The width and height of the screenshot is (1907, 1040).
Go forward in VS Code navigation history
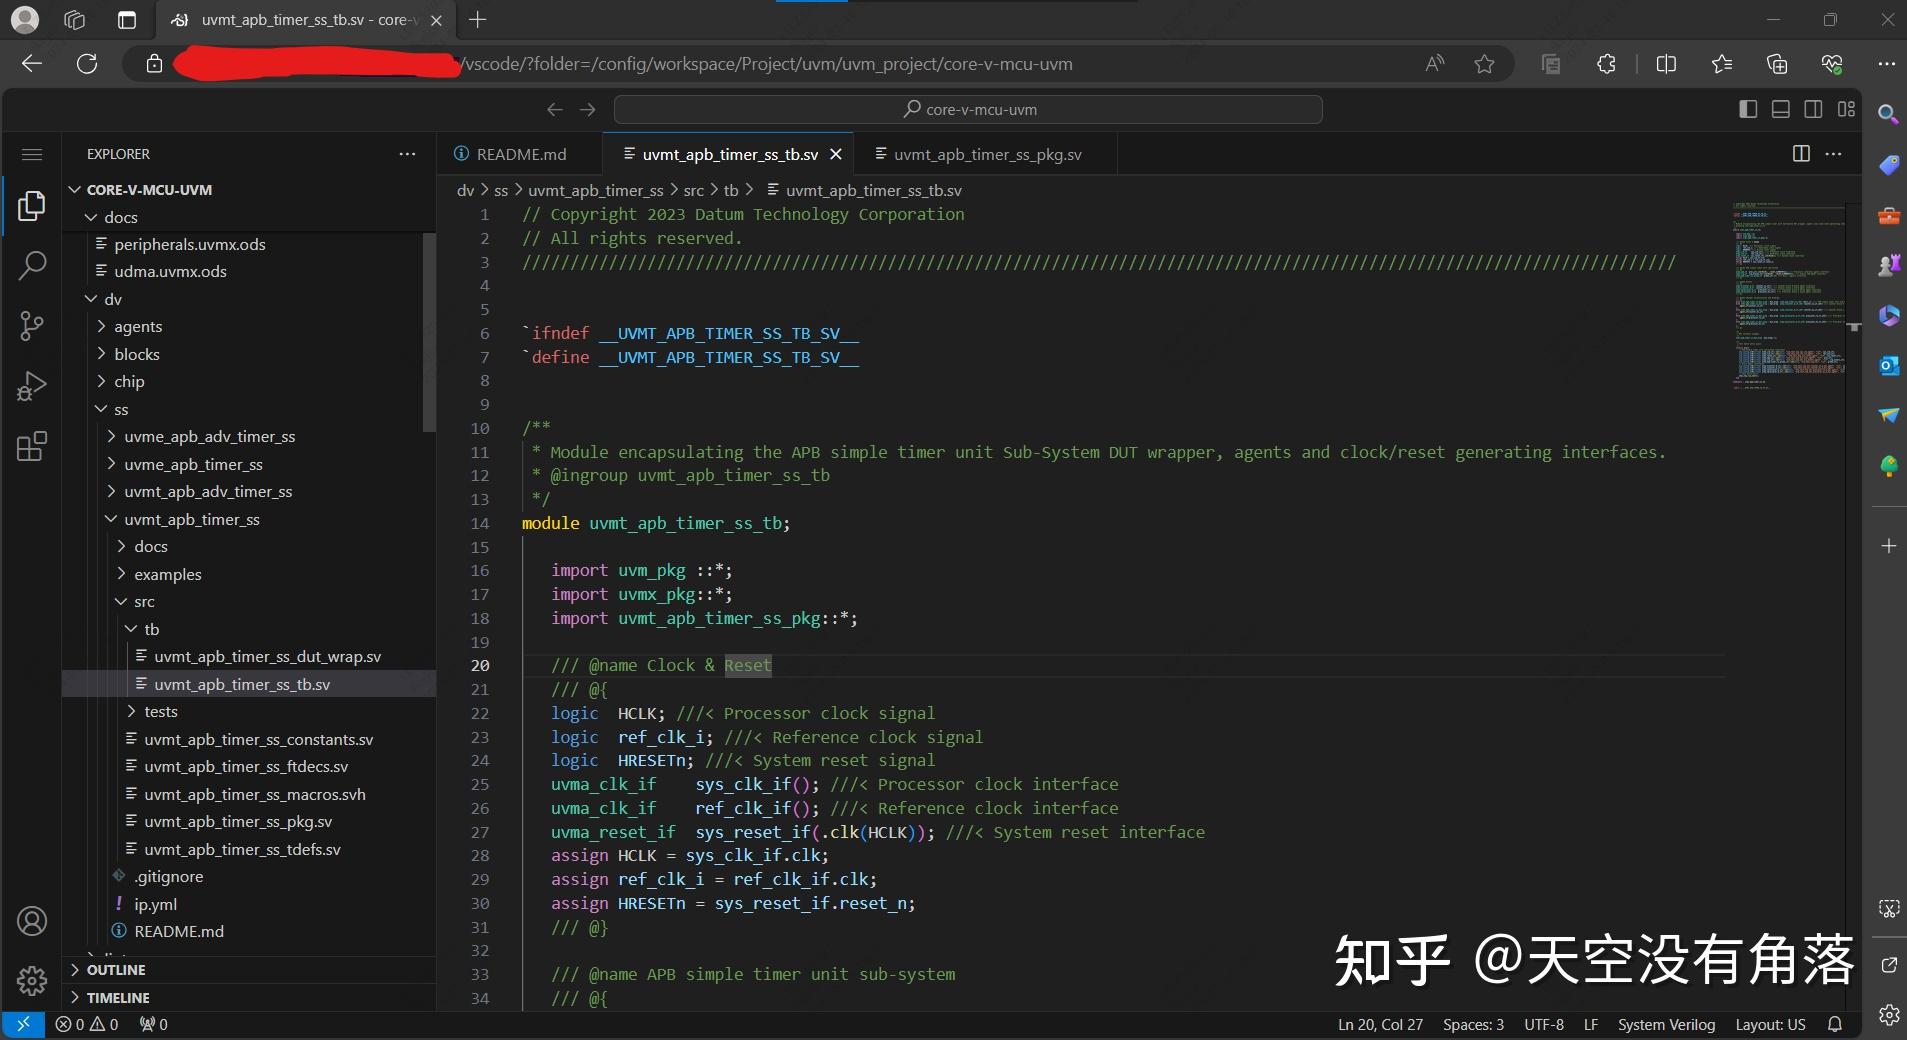(588, 109)
